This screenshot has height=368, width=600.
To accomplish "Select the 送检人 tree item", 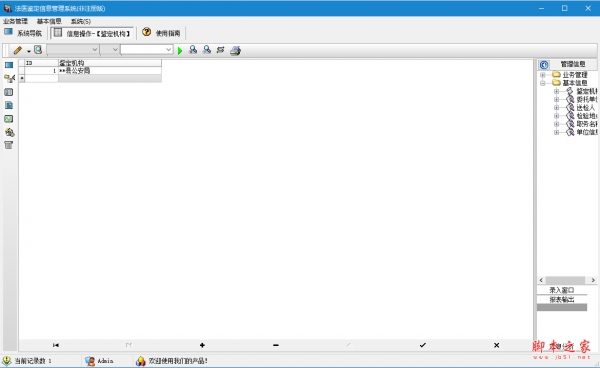I will click(x=586, y=108).
